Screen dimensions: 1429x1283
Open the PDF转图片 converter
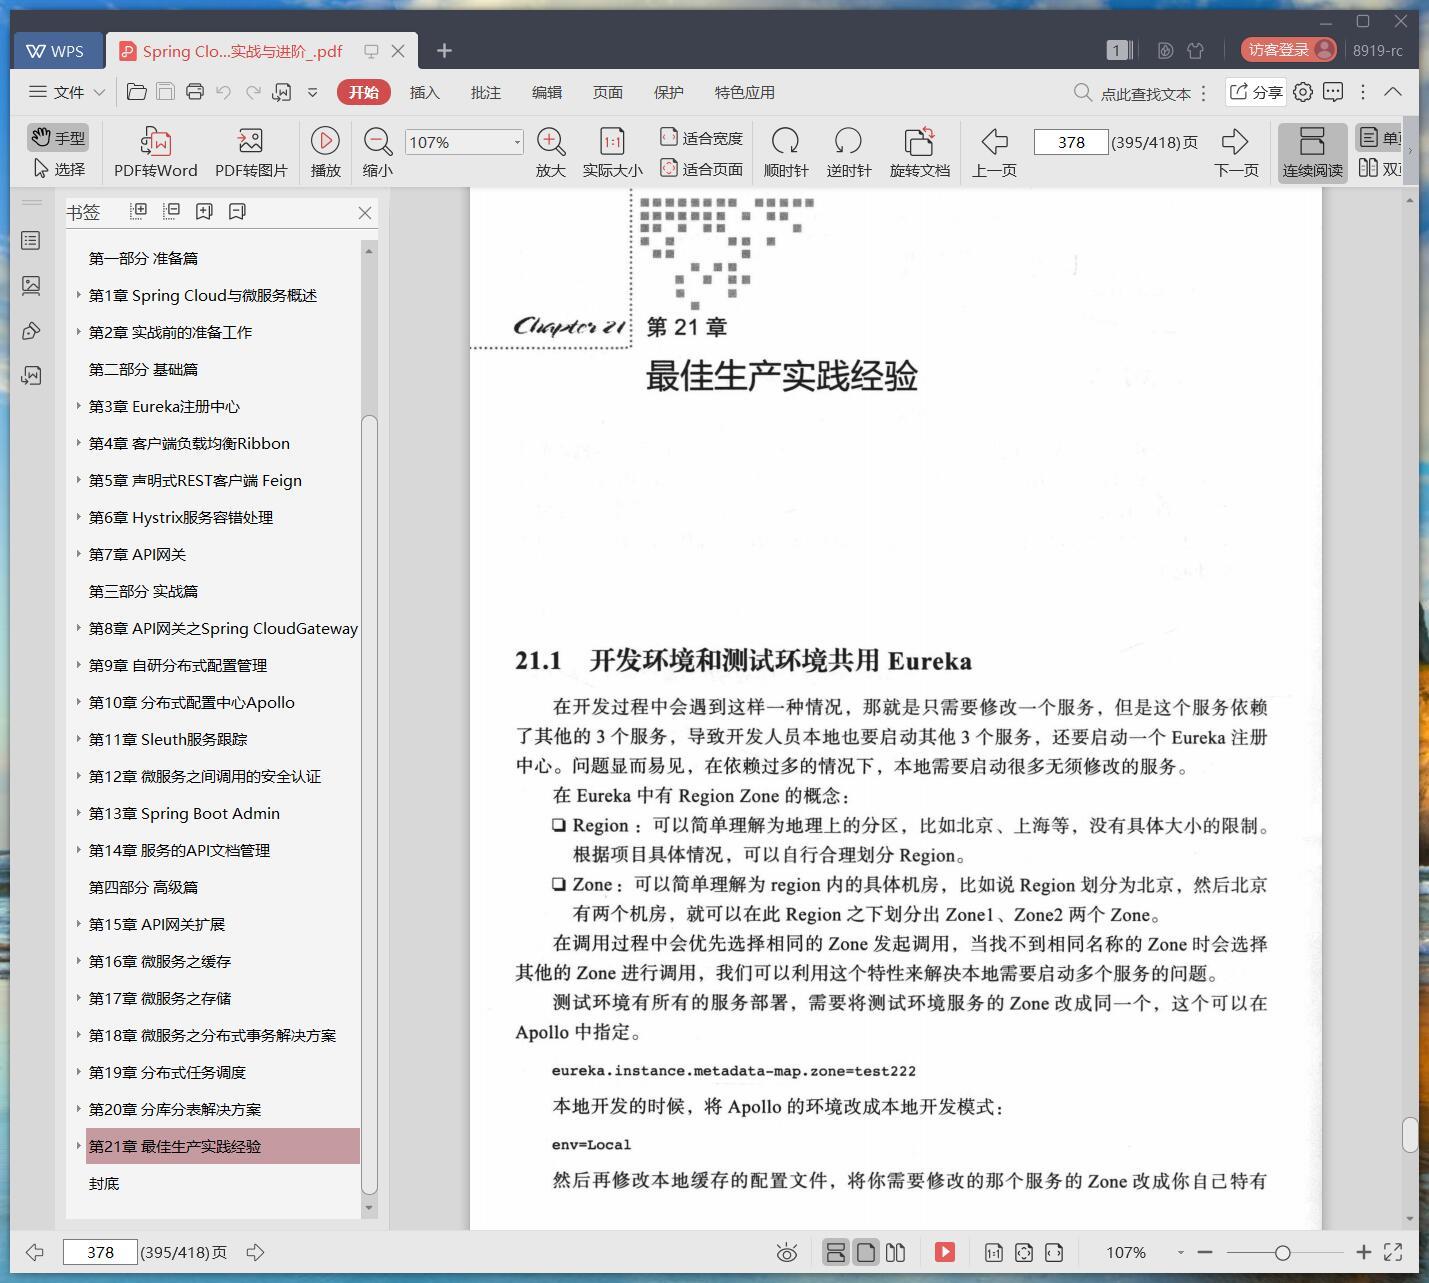(251, 152)
